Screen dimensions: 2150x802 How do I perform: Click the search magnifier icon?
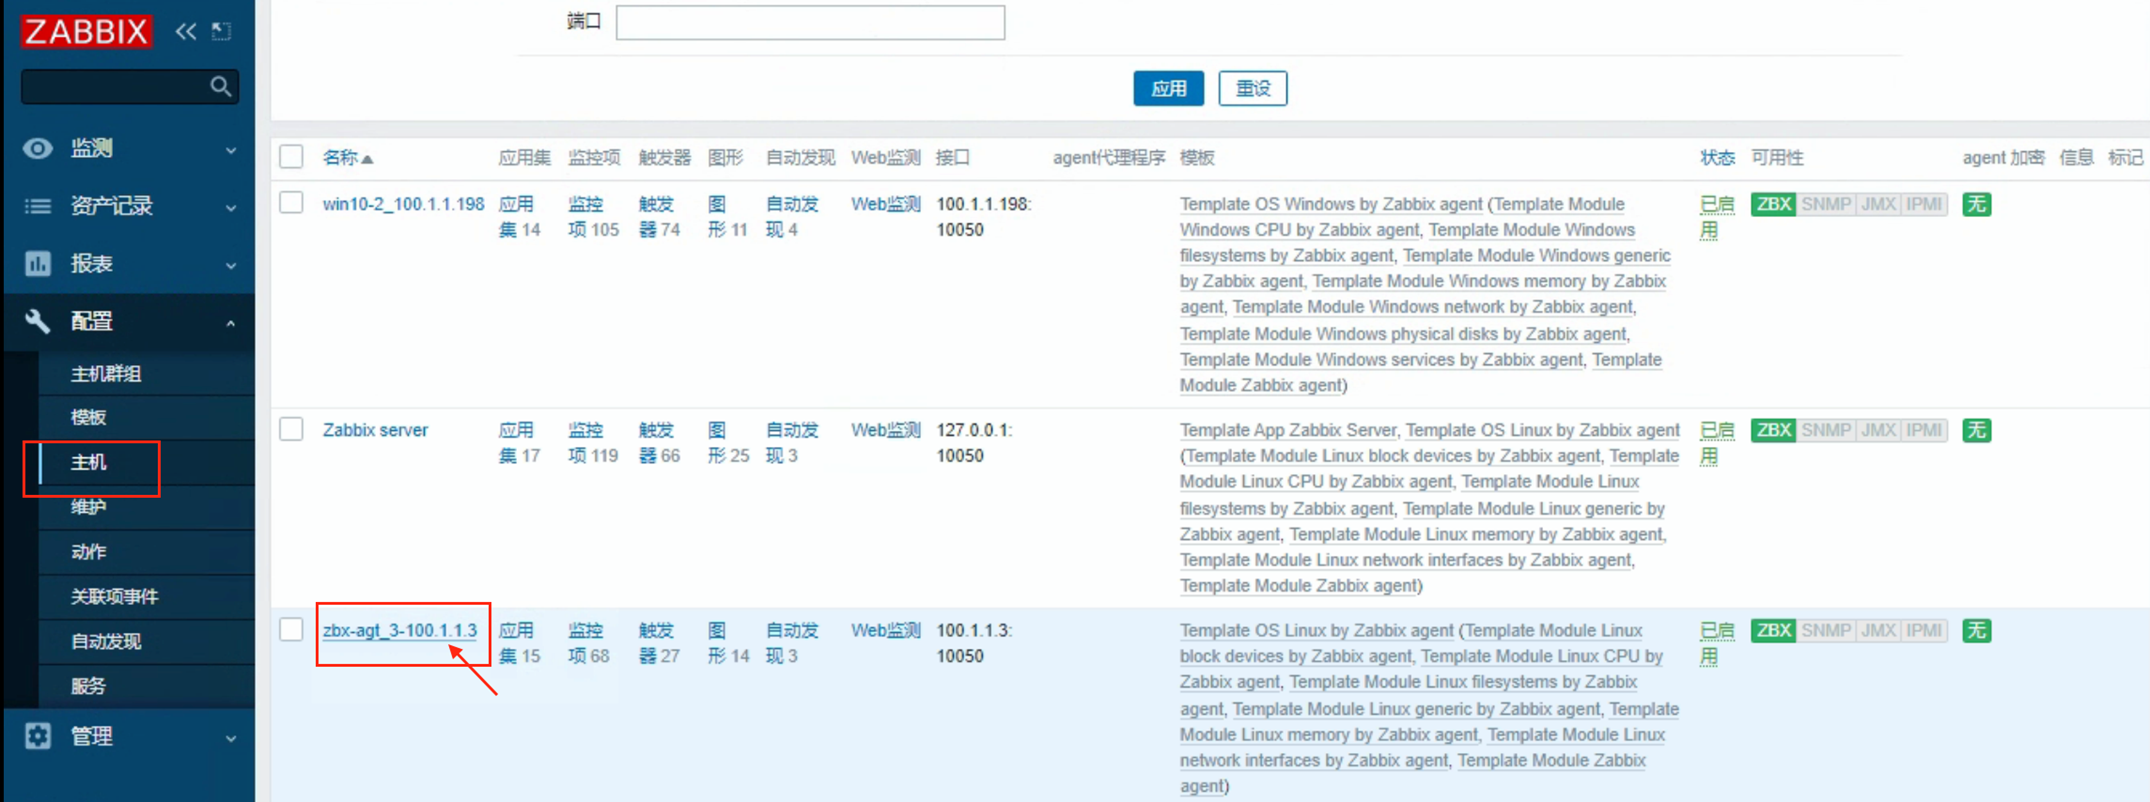coord(221,87)
